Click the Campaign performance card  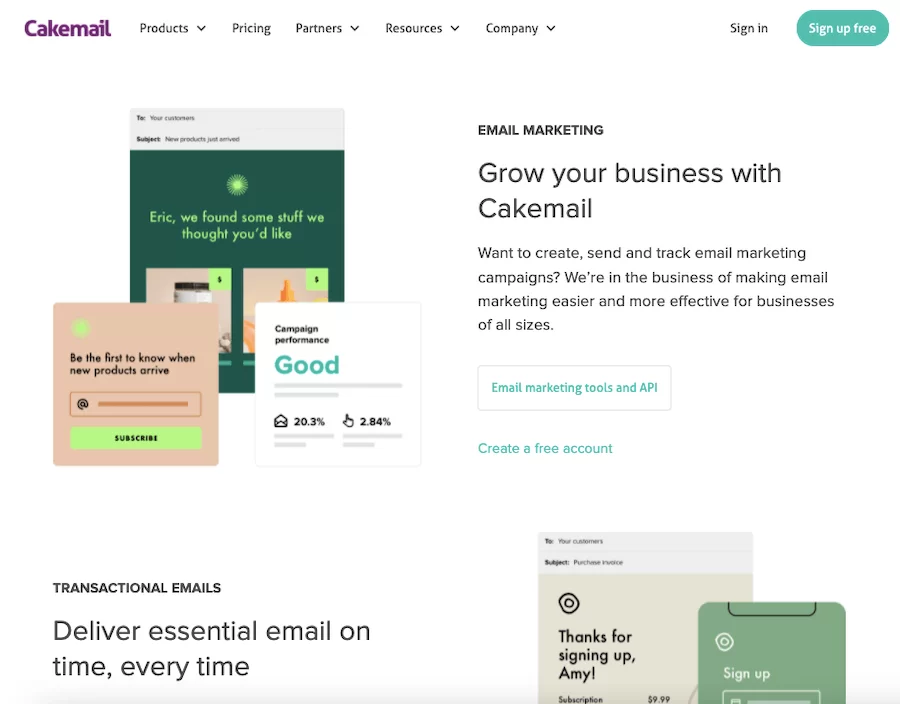(x=338, y=384)
